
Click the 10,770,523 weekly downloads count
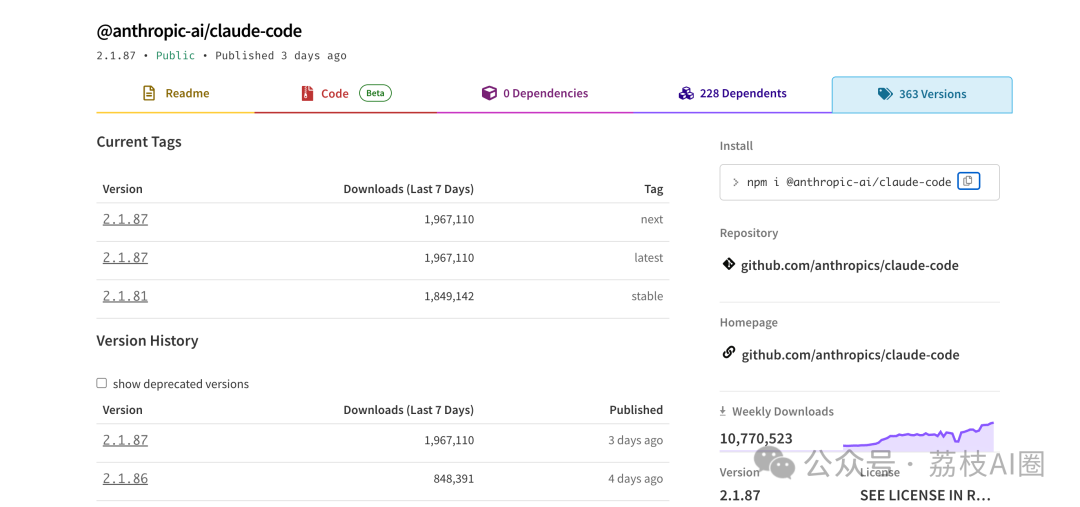pyautogui.click(x=756, y=438)
